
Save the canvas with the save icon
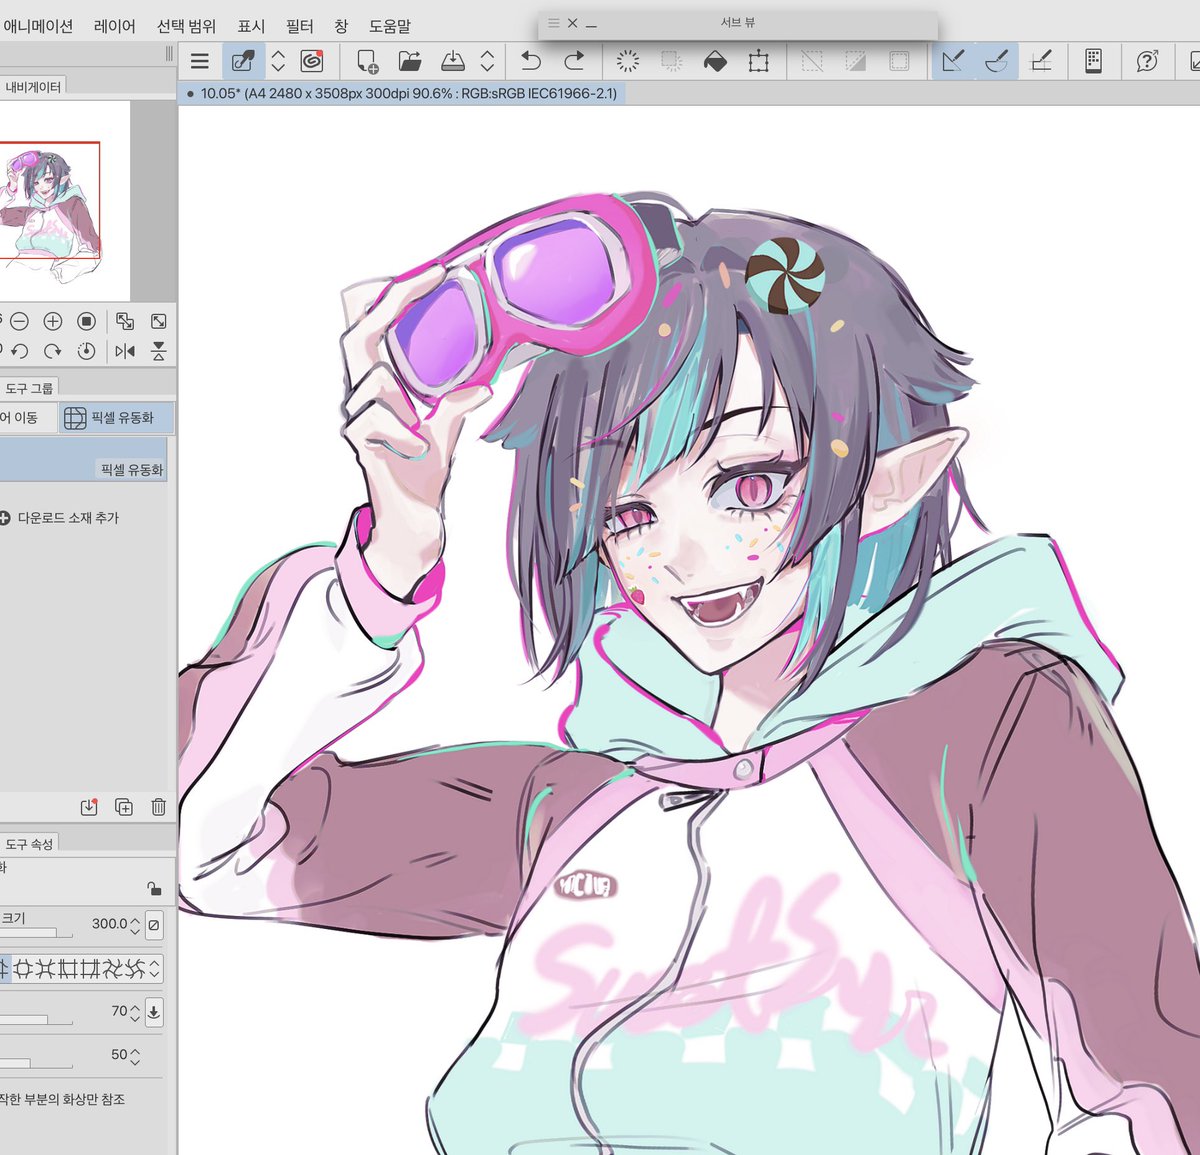[x=453, y=62]
